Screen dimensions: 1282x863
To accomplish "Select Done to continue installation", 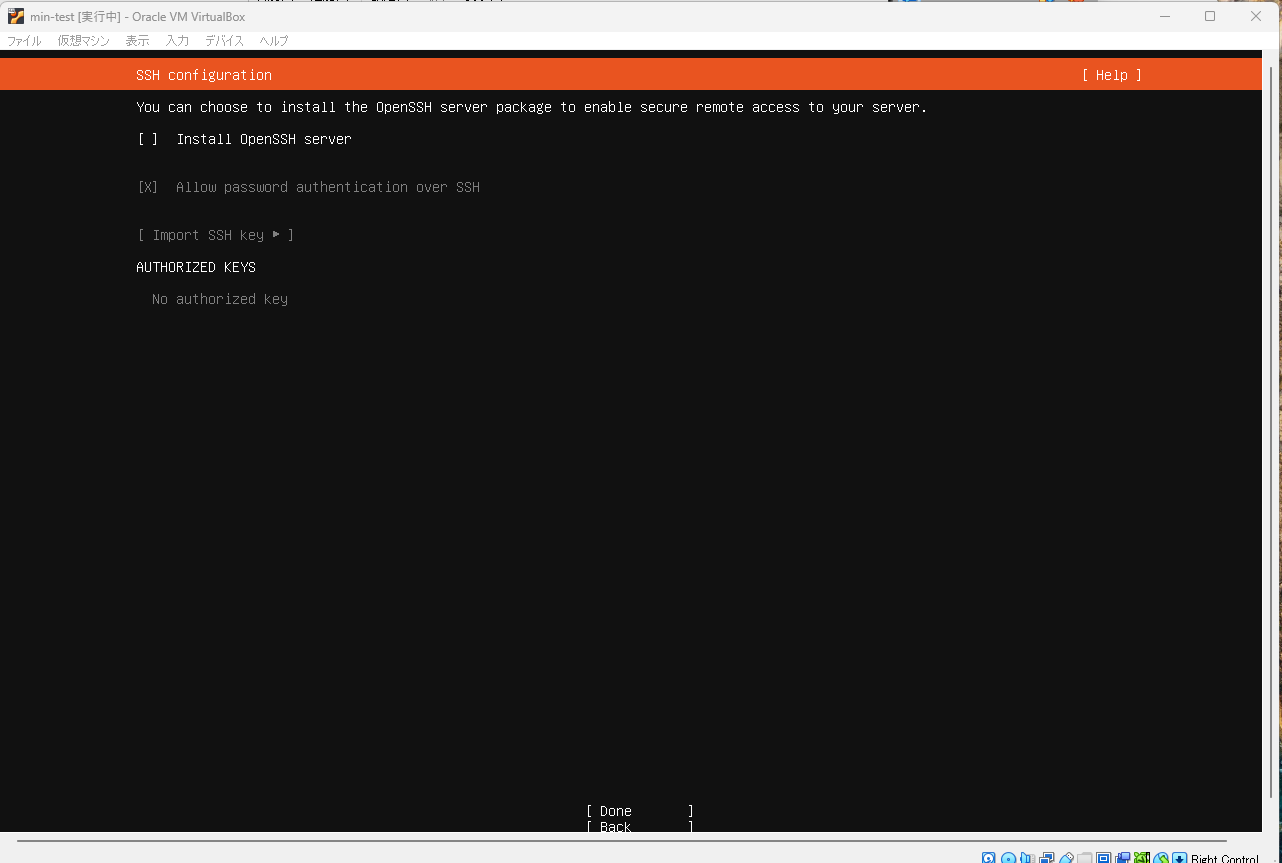I will pyautogui.click(x=614, y=811).
